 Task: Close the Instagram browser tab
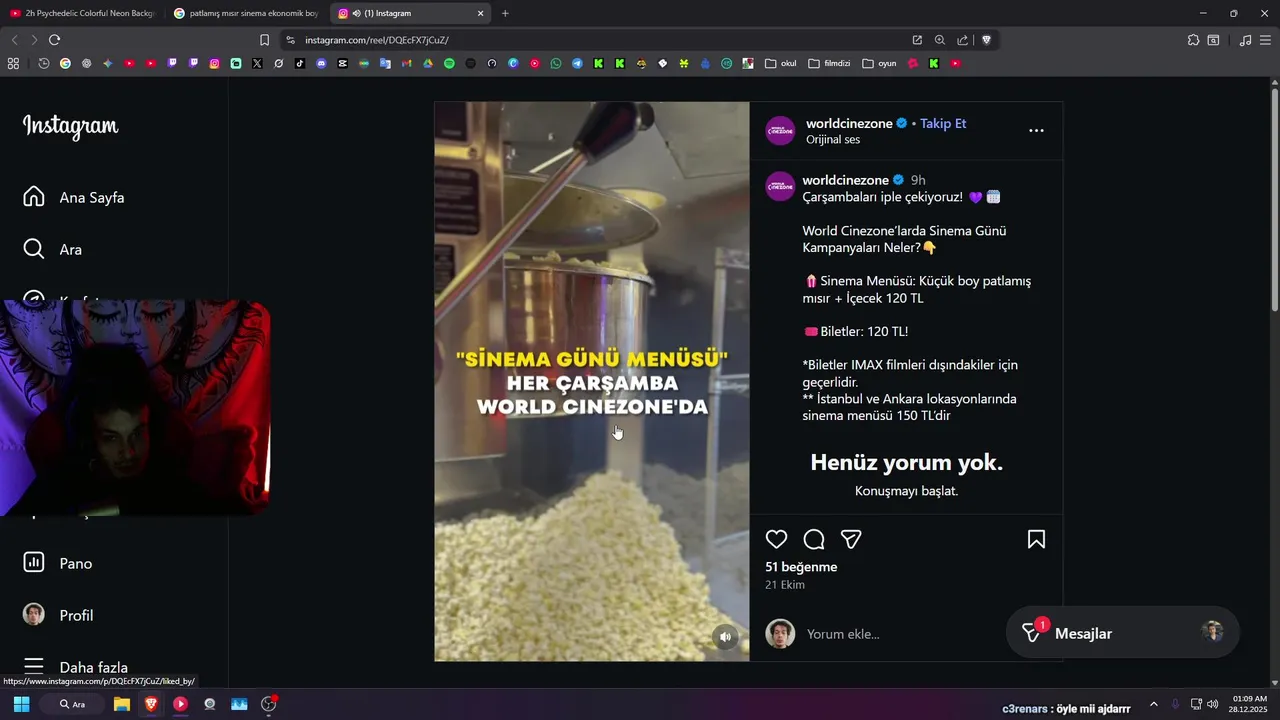click(x=480, y=13)
